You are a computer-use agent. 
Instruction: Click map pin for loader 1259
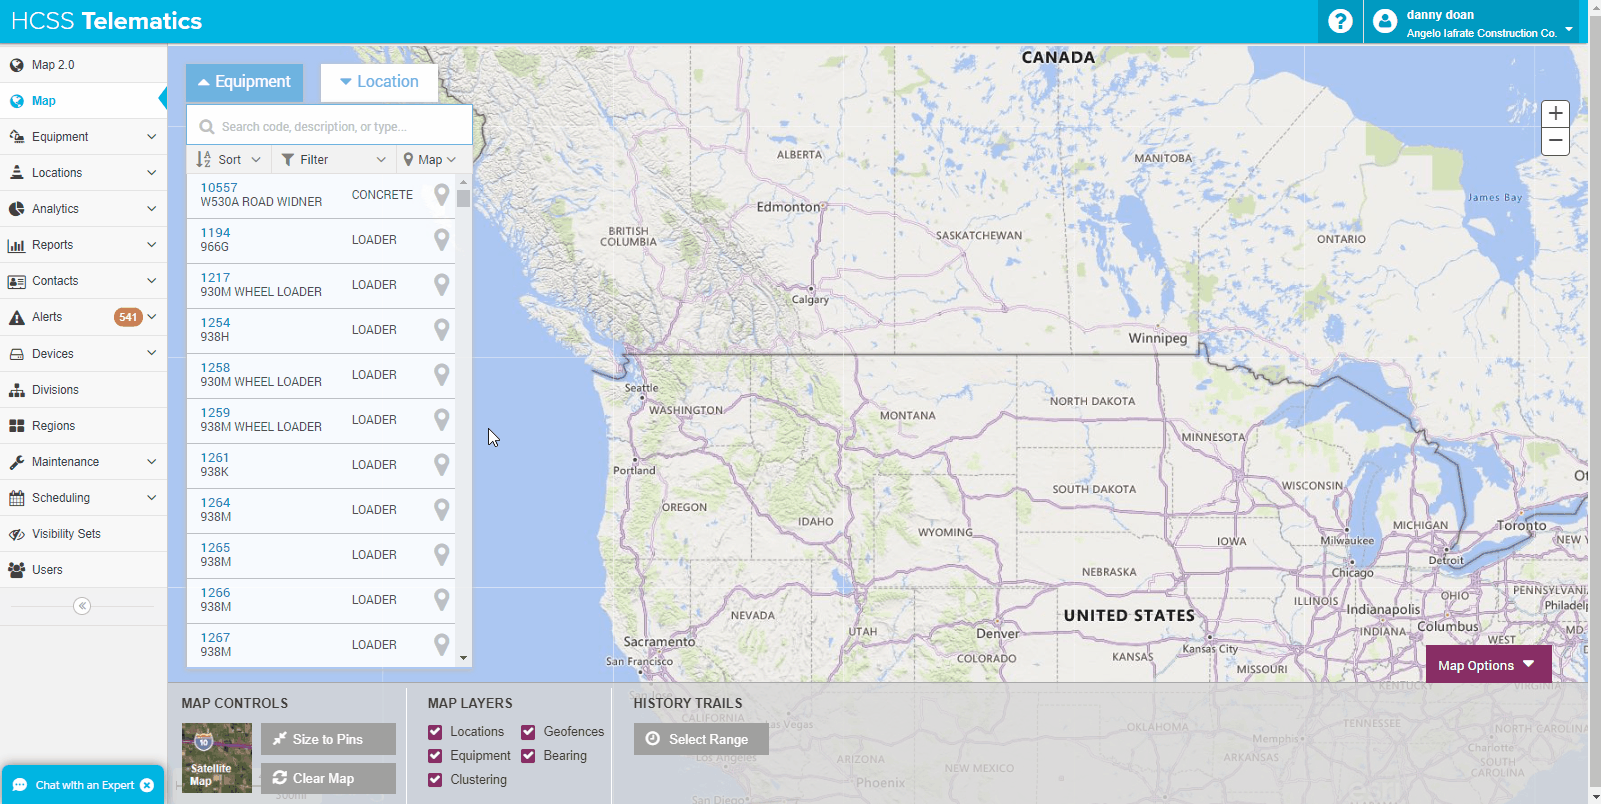pyautogui.click(x=441, y=420)
